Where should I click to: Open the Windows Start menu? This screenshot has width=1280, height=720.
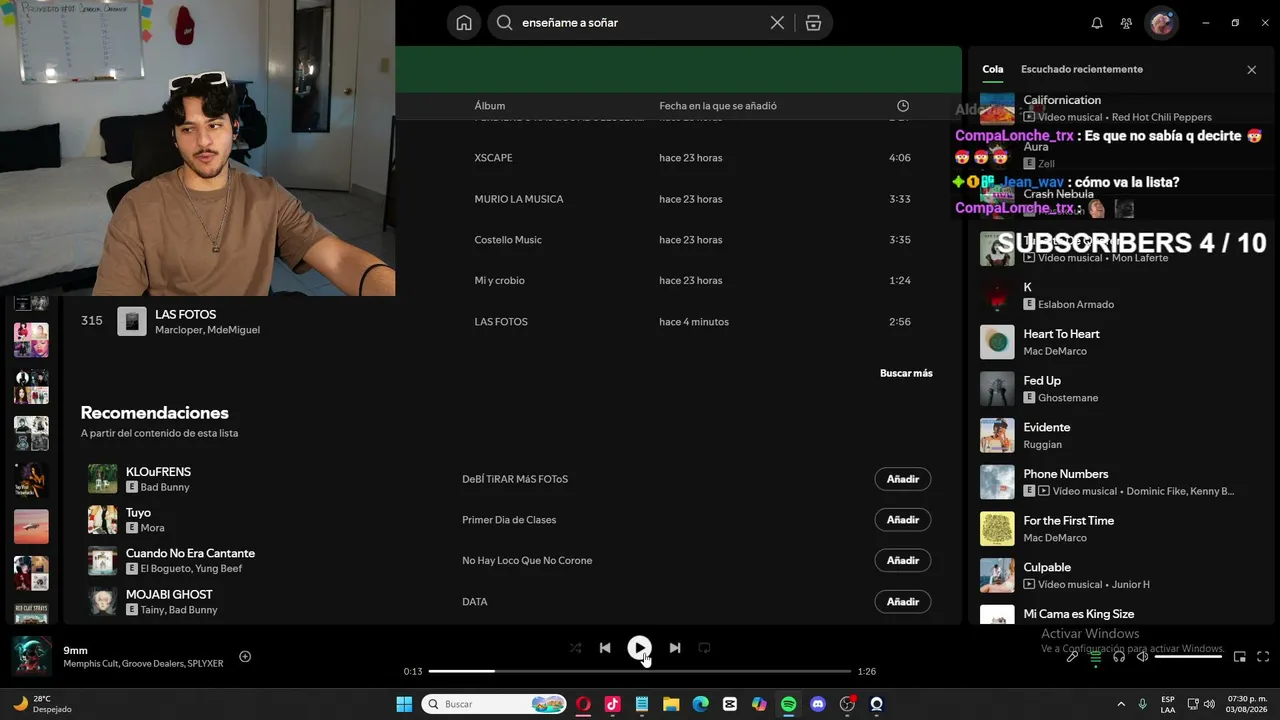pos(404,704)
